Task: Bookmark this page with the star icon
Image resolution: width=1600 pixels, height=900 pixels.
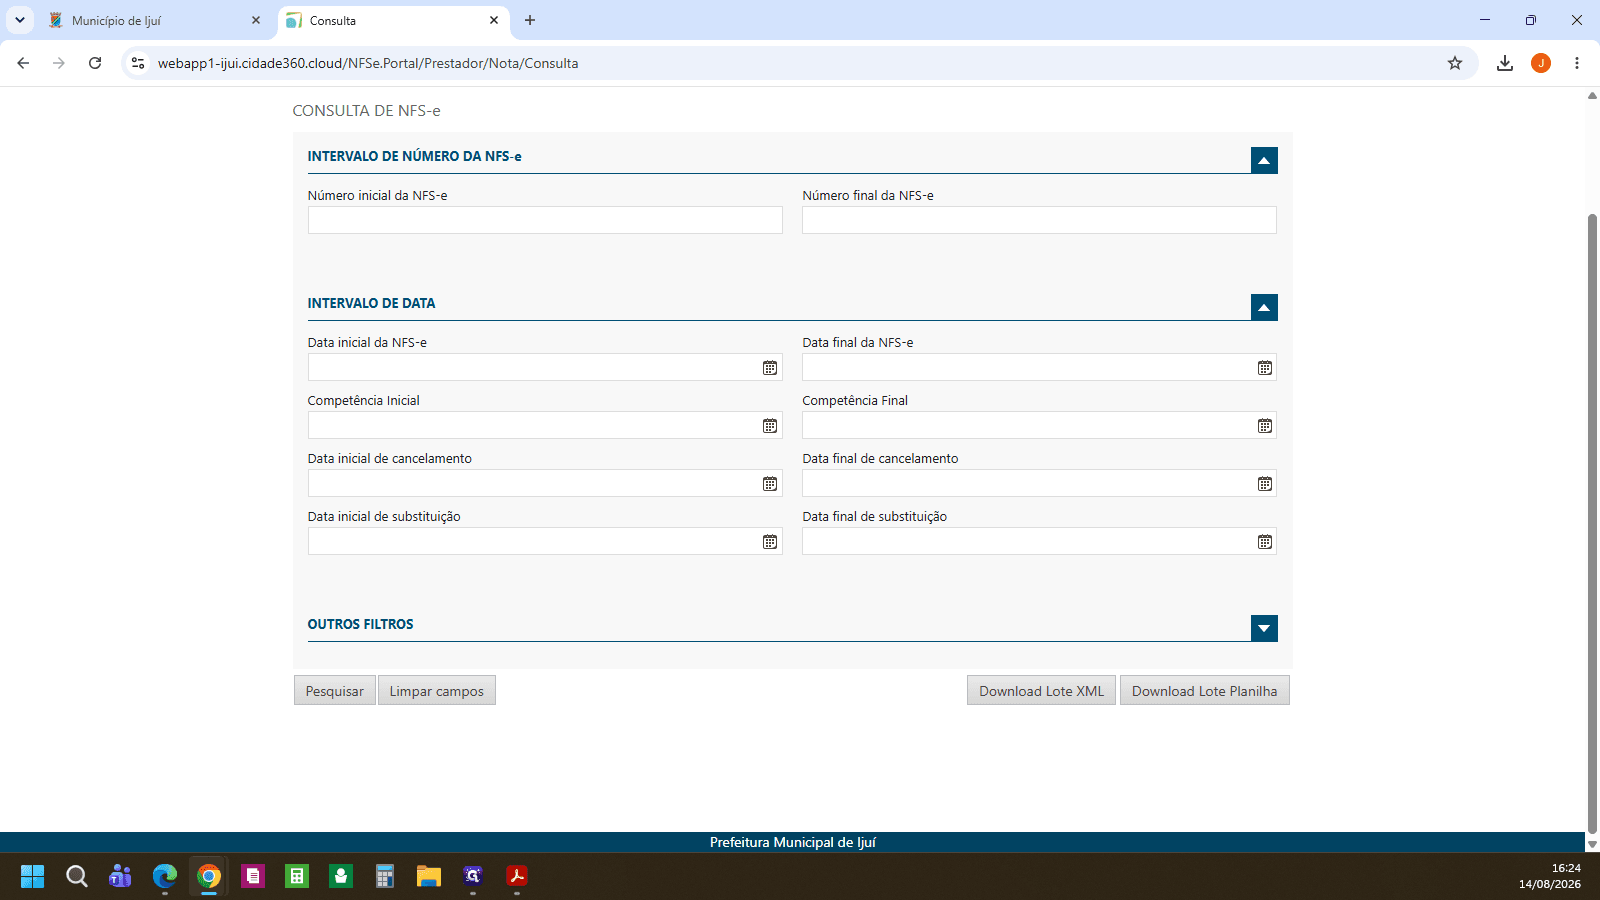Action: coord(1455,63)
